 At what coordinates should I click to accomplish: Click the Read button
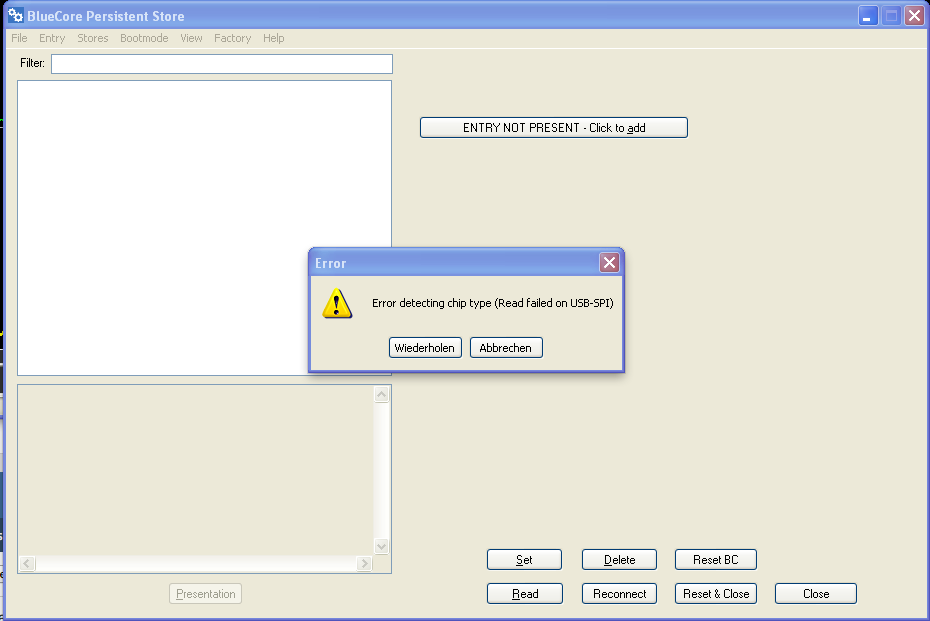point(524,594)
